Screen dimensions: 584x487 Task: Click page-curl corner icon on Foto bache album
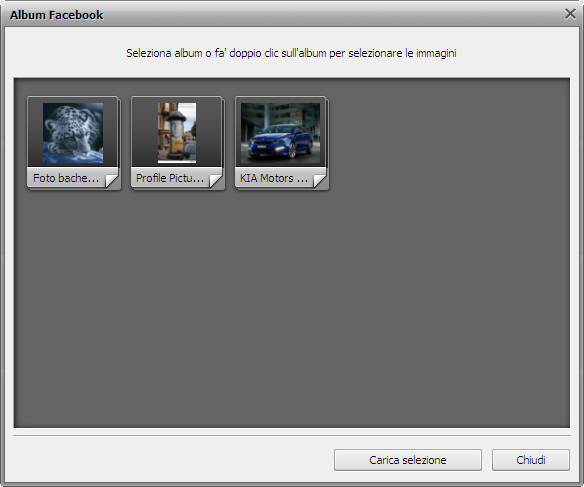[112, 181]
